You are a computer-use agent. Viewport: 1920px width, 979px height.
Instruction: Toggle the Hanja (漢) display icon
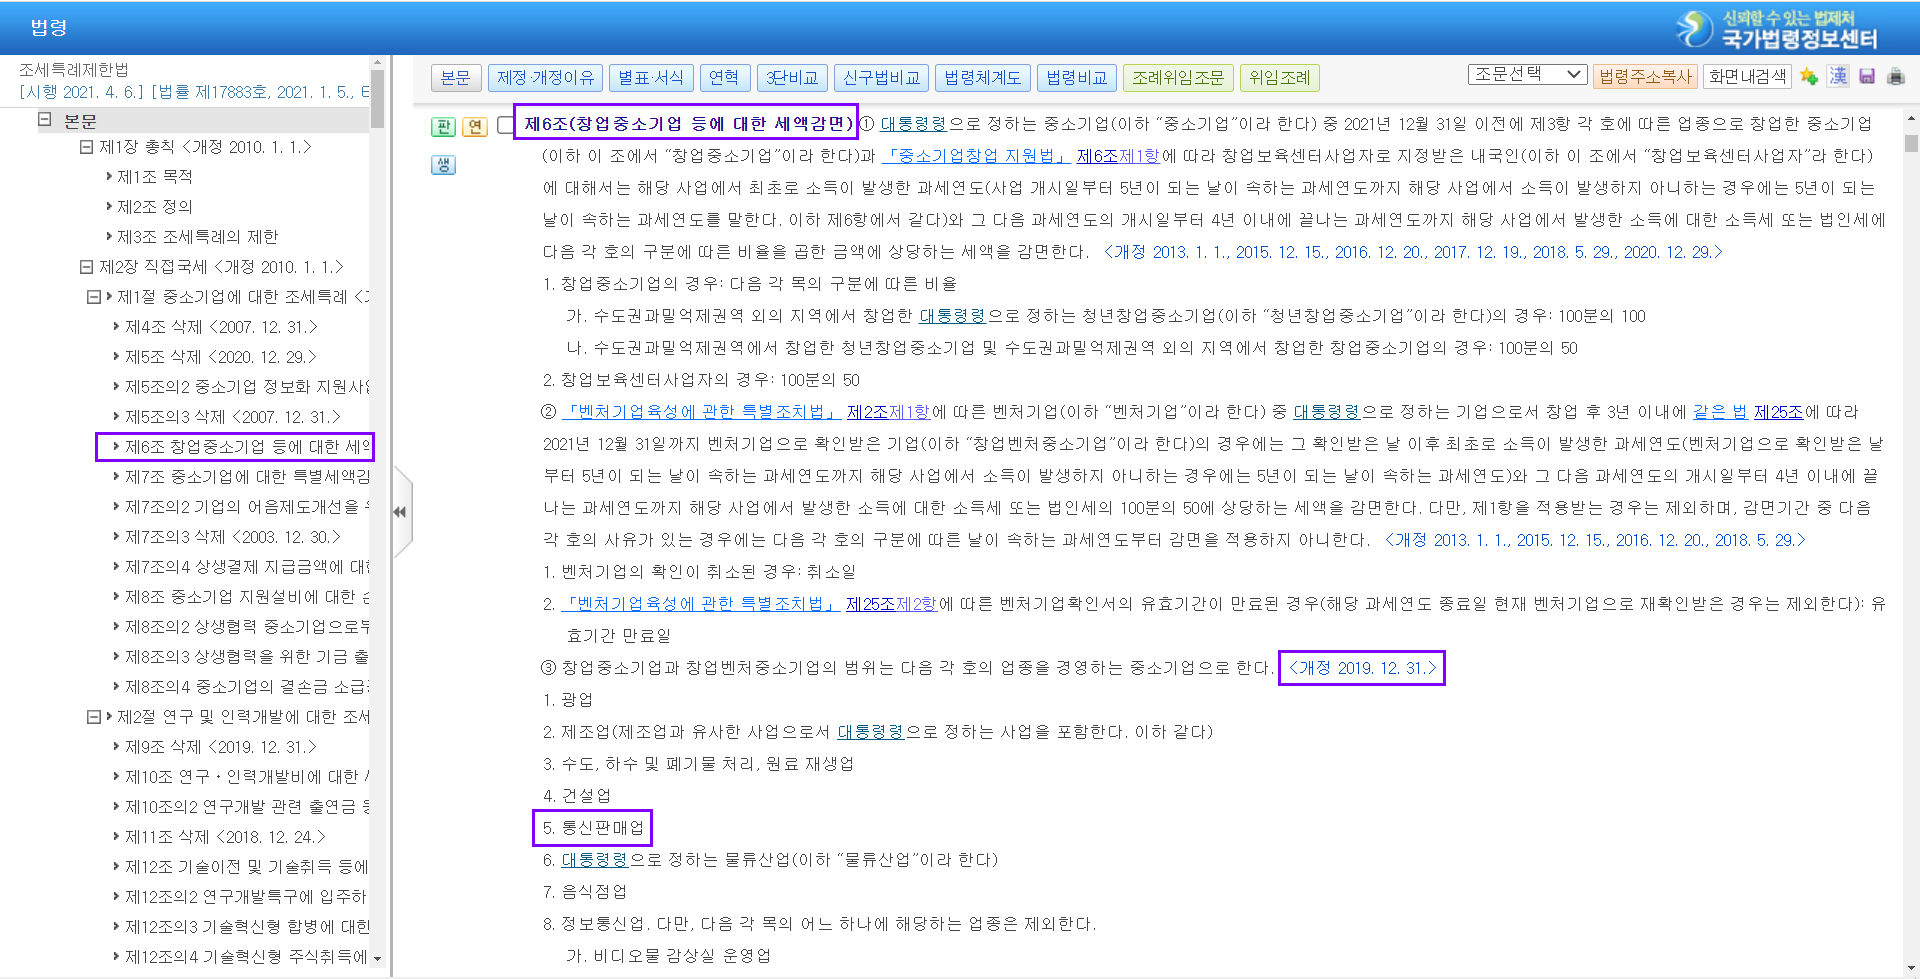[x=1838, y=77]
